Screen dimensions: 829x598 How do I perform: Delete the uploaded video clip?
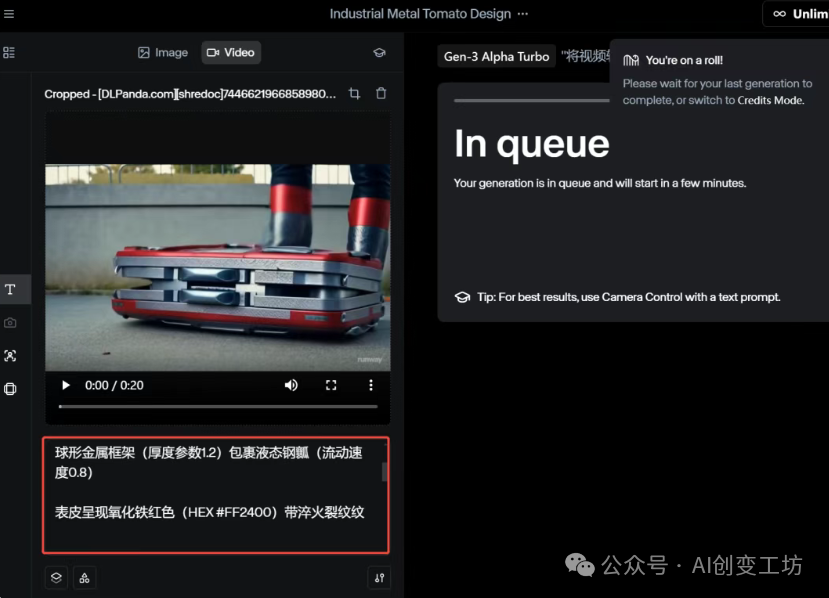click(x=381, y=94)
